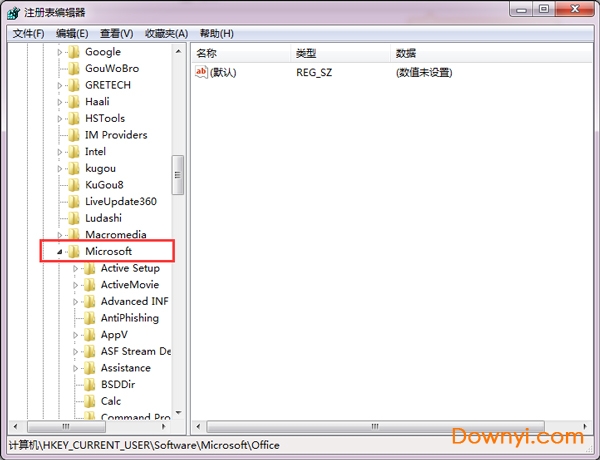The height and width of the screenshot is (460, 600).
Task: Click the ASF Stream De folder icon
Action: pos(90,351)
